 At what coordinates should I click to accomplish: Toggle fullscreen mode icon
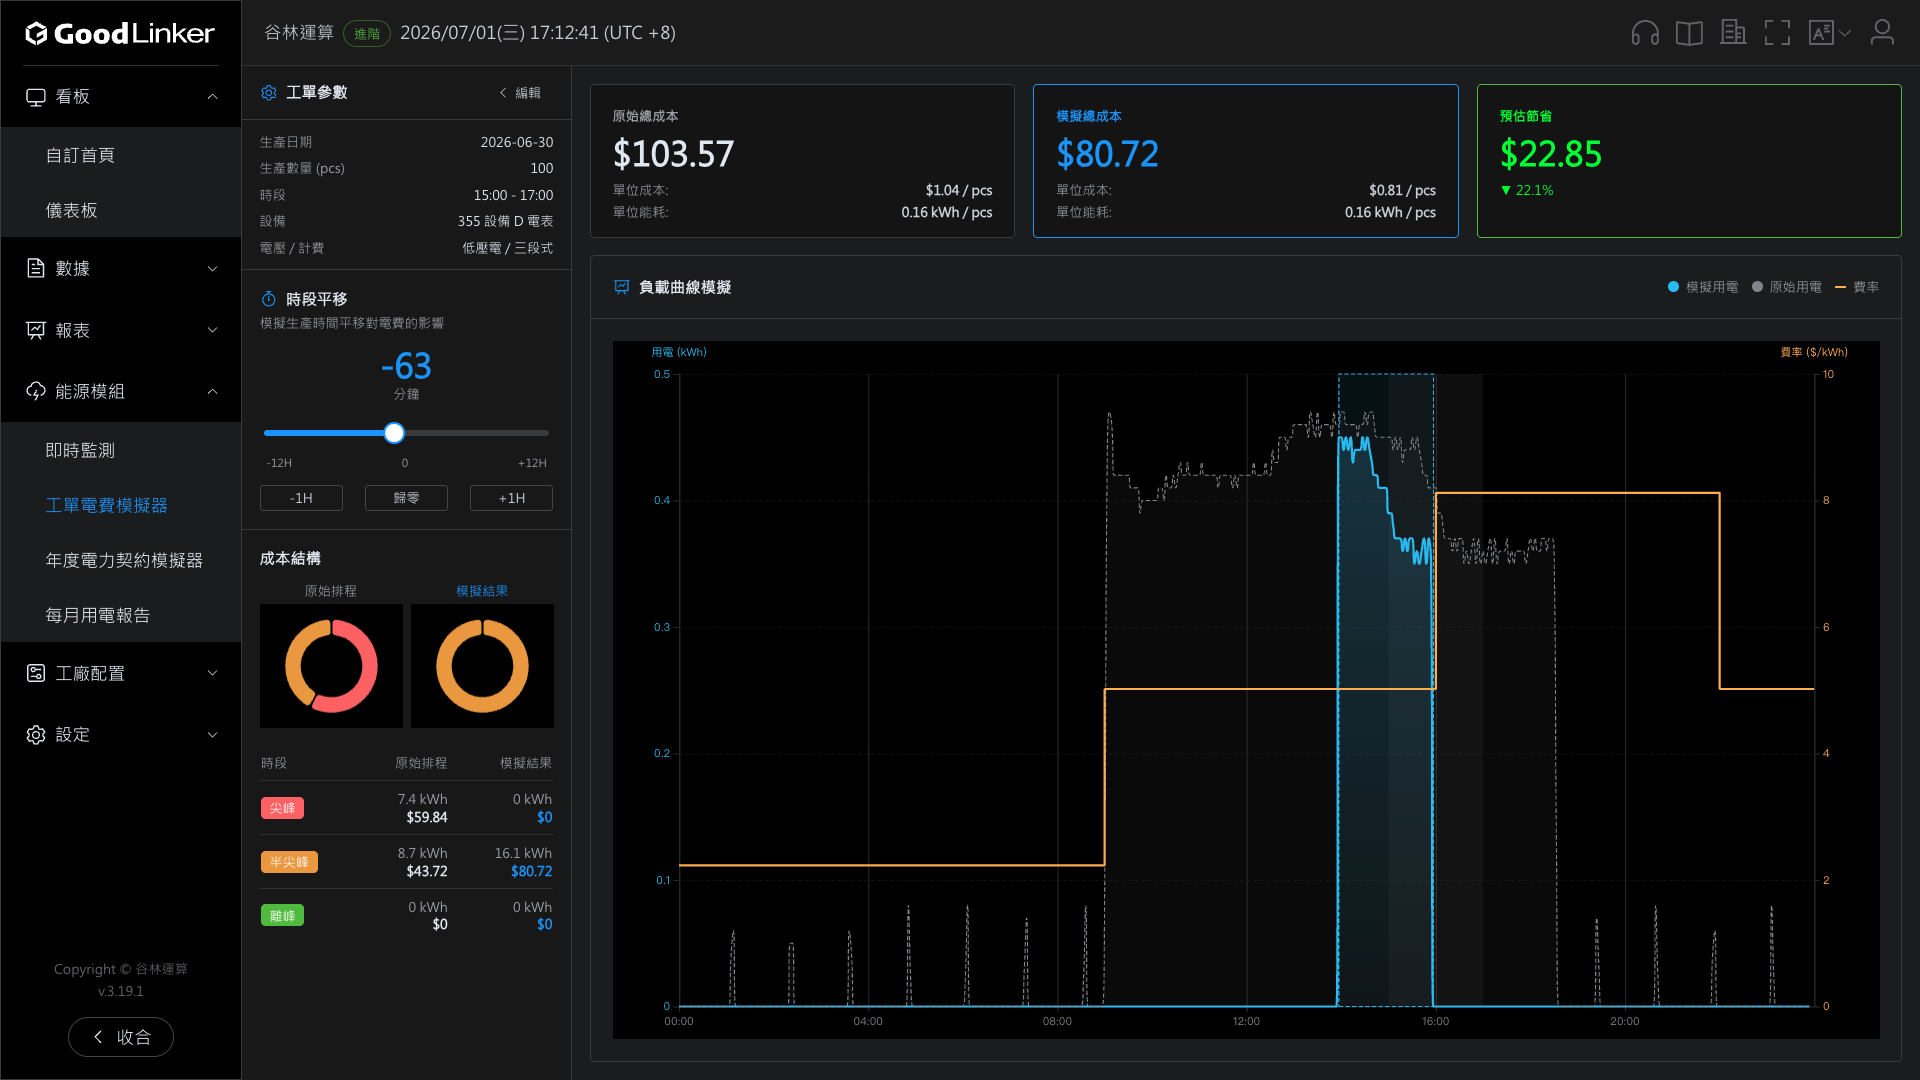coord(1777,33)
